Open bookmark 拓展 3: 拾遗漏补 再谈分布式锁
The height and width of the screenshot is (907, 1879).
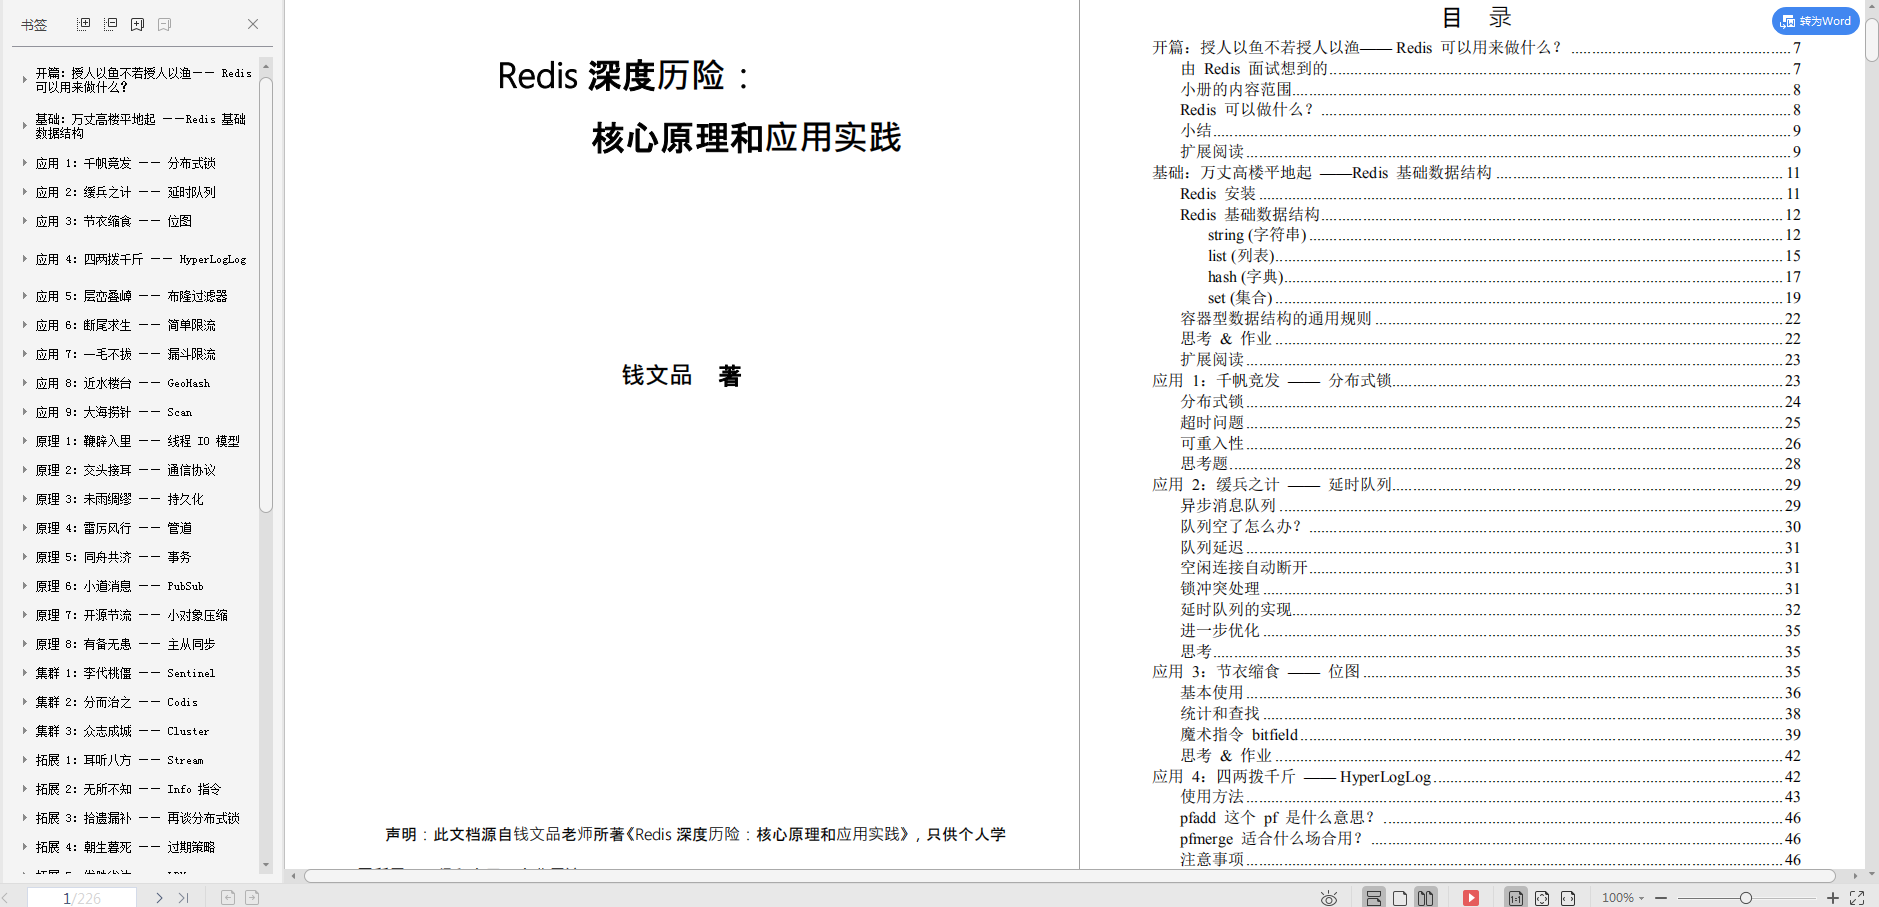137,818
